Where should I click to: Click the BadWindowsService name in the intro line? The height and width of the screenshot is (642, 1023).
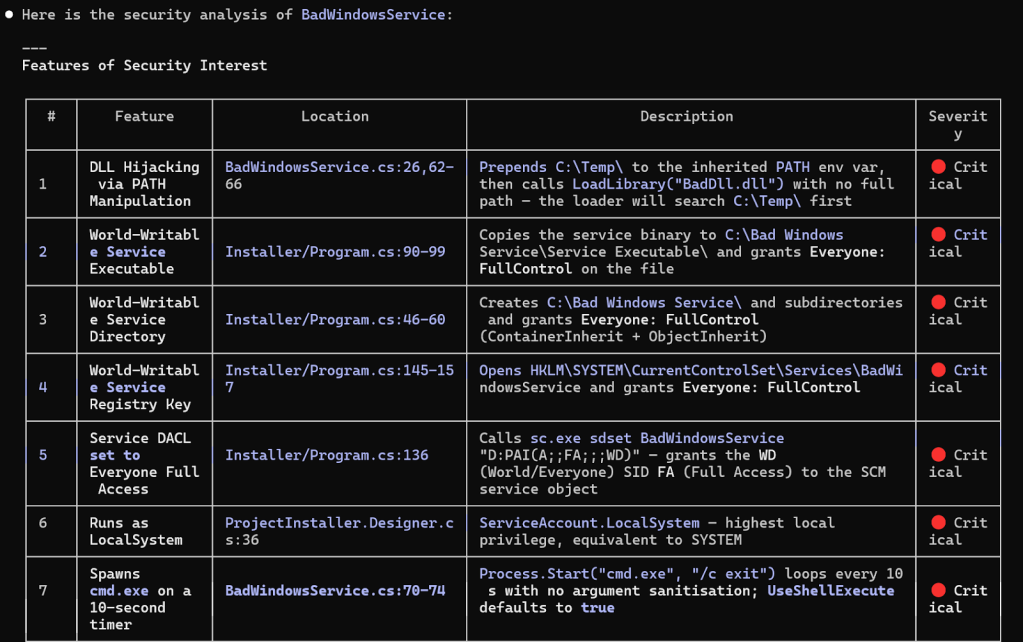pyautogui.click(x=372, y=15)
